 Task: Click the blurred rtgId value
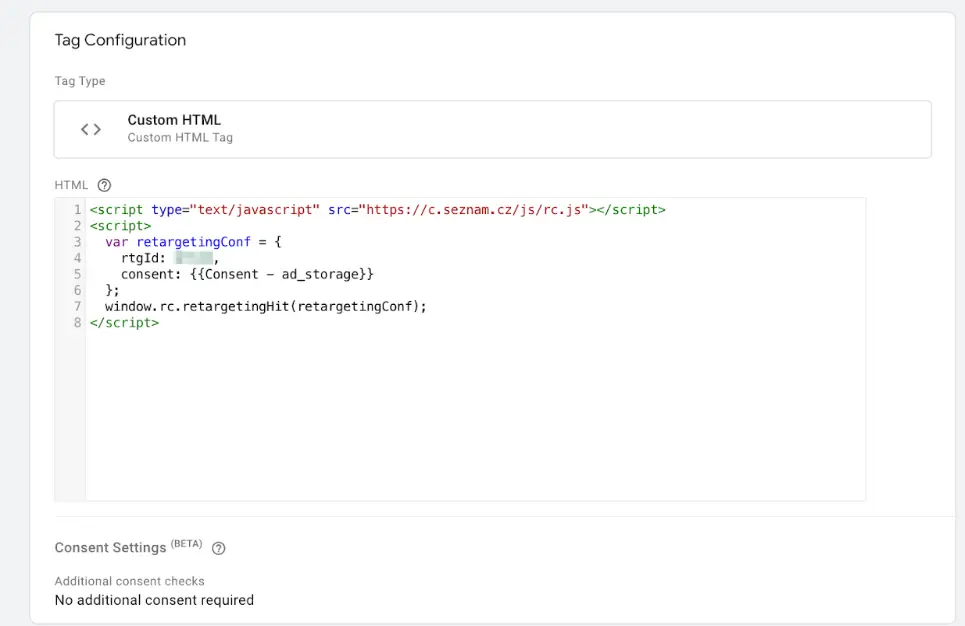click(194, 258)
